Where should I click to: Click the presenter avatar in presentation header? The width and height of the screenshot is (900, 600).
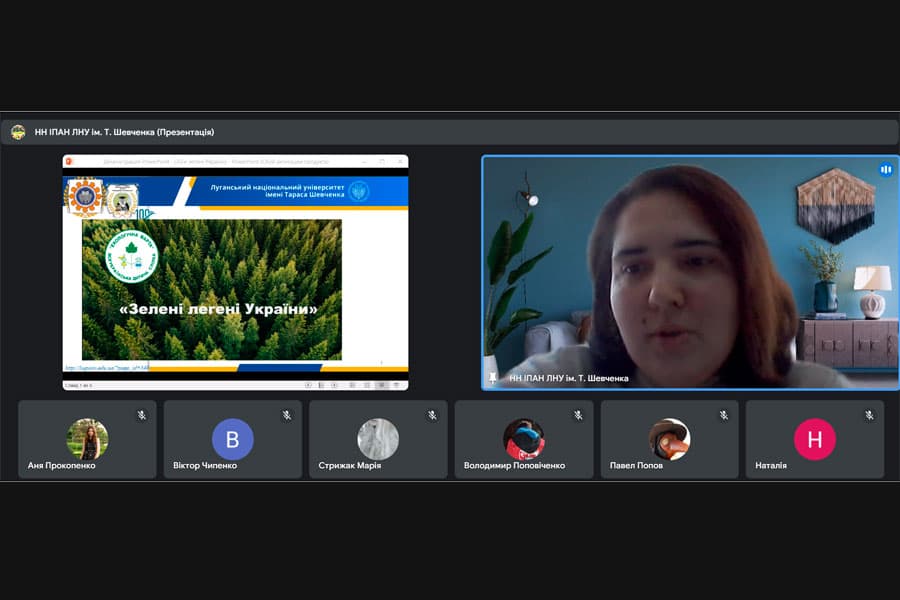(x=18, y=132)
